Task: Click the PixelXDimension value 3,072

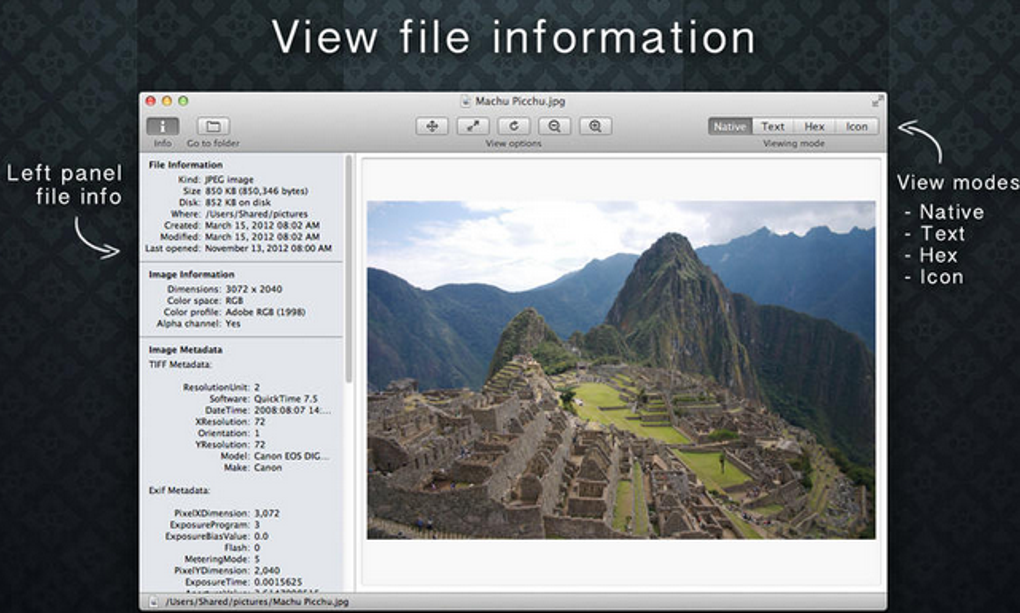Action: pos(267,513)
